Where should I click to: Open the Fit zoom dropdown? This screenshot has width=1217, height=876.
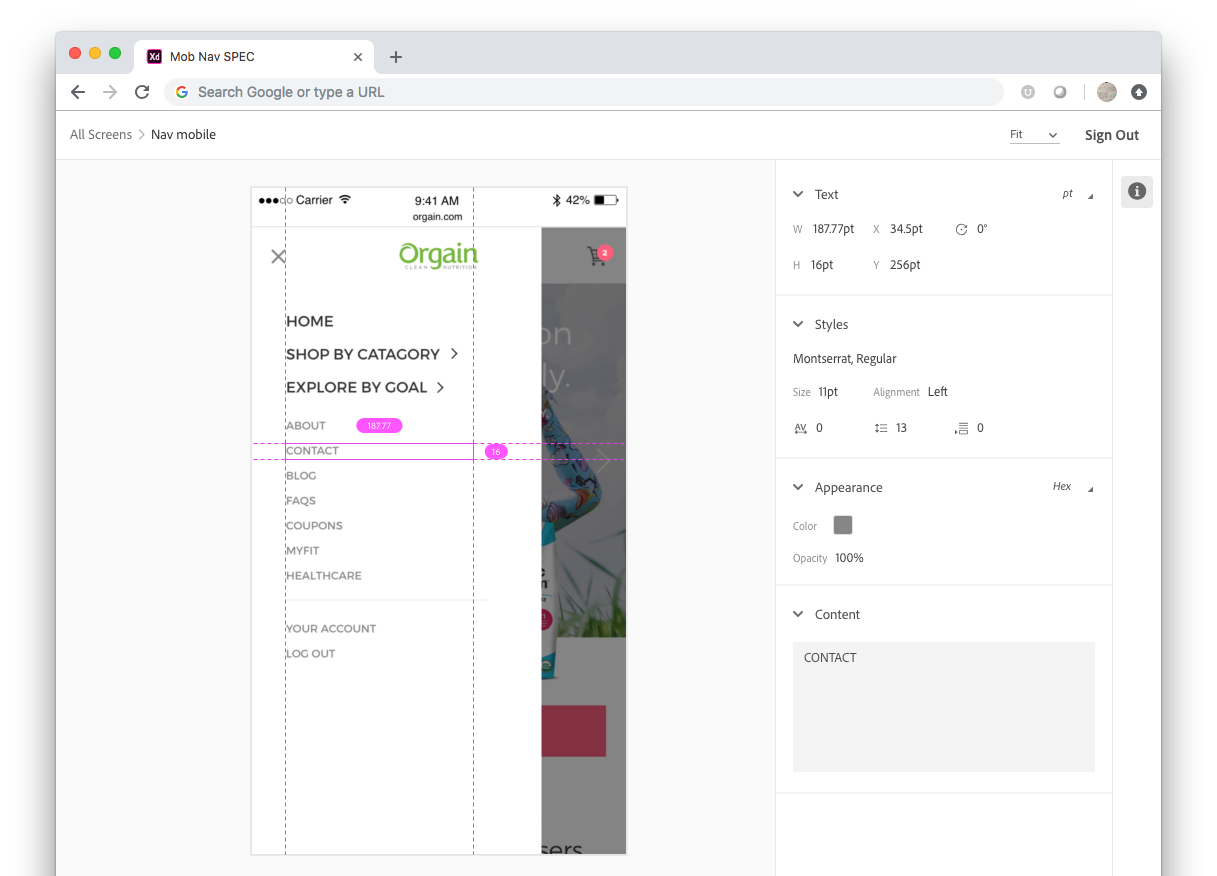pyautogui.click(x=1034, y=135)
